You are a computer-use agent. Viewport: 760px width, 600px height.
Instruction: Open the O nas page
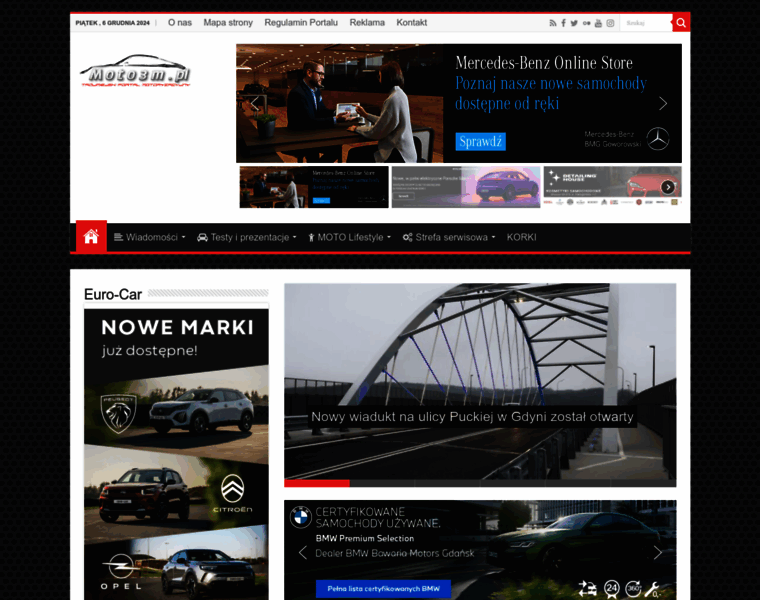click(x=180, y=22)
